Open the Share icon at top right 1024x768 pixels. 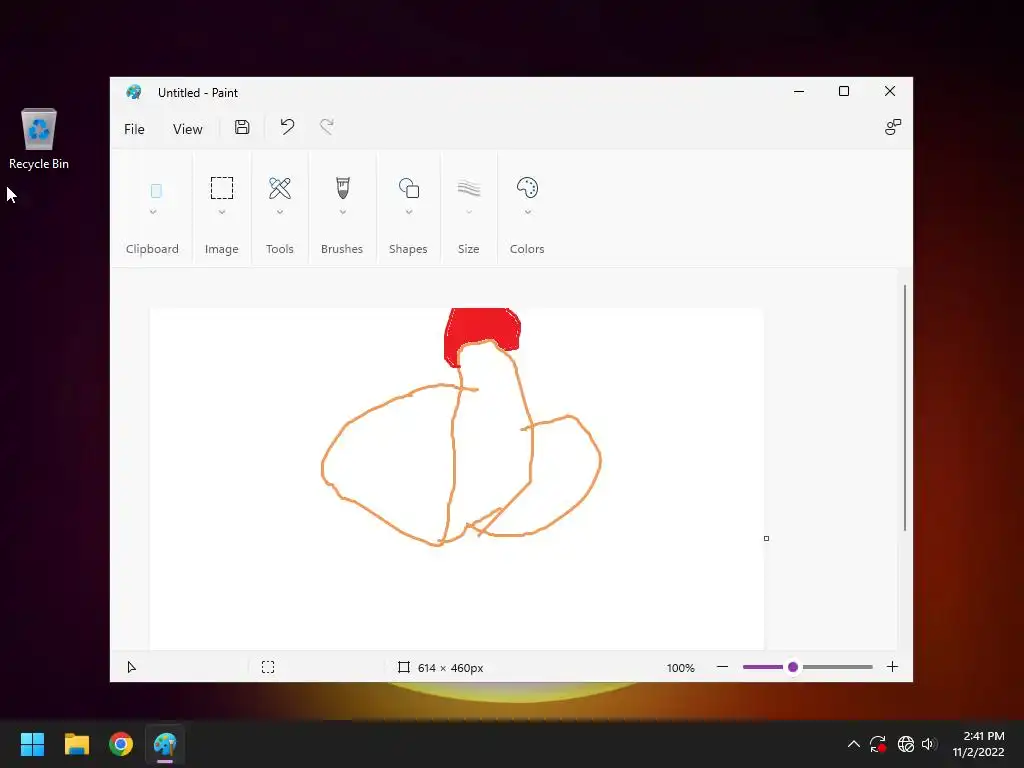click(893, 127)
